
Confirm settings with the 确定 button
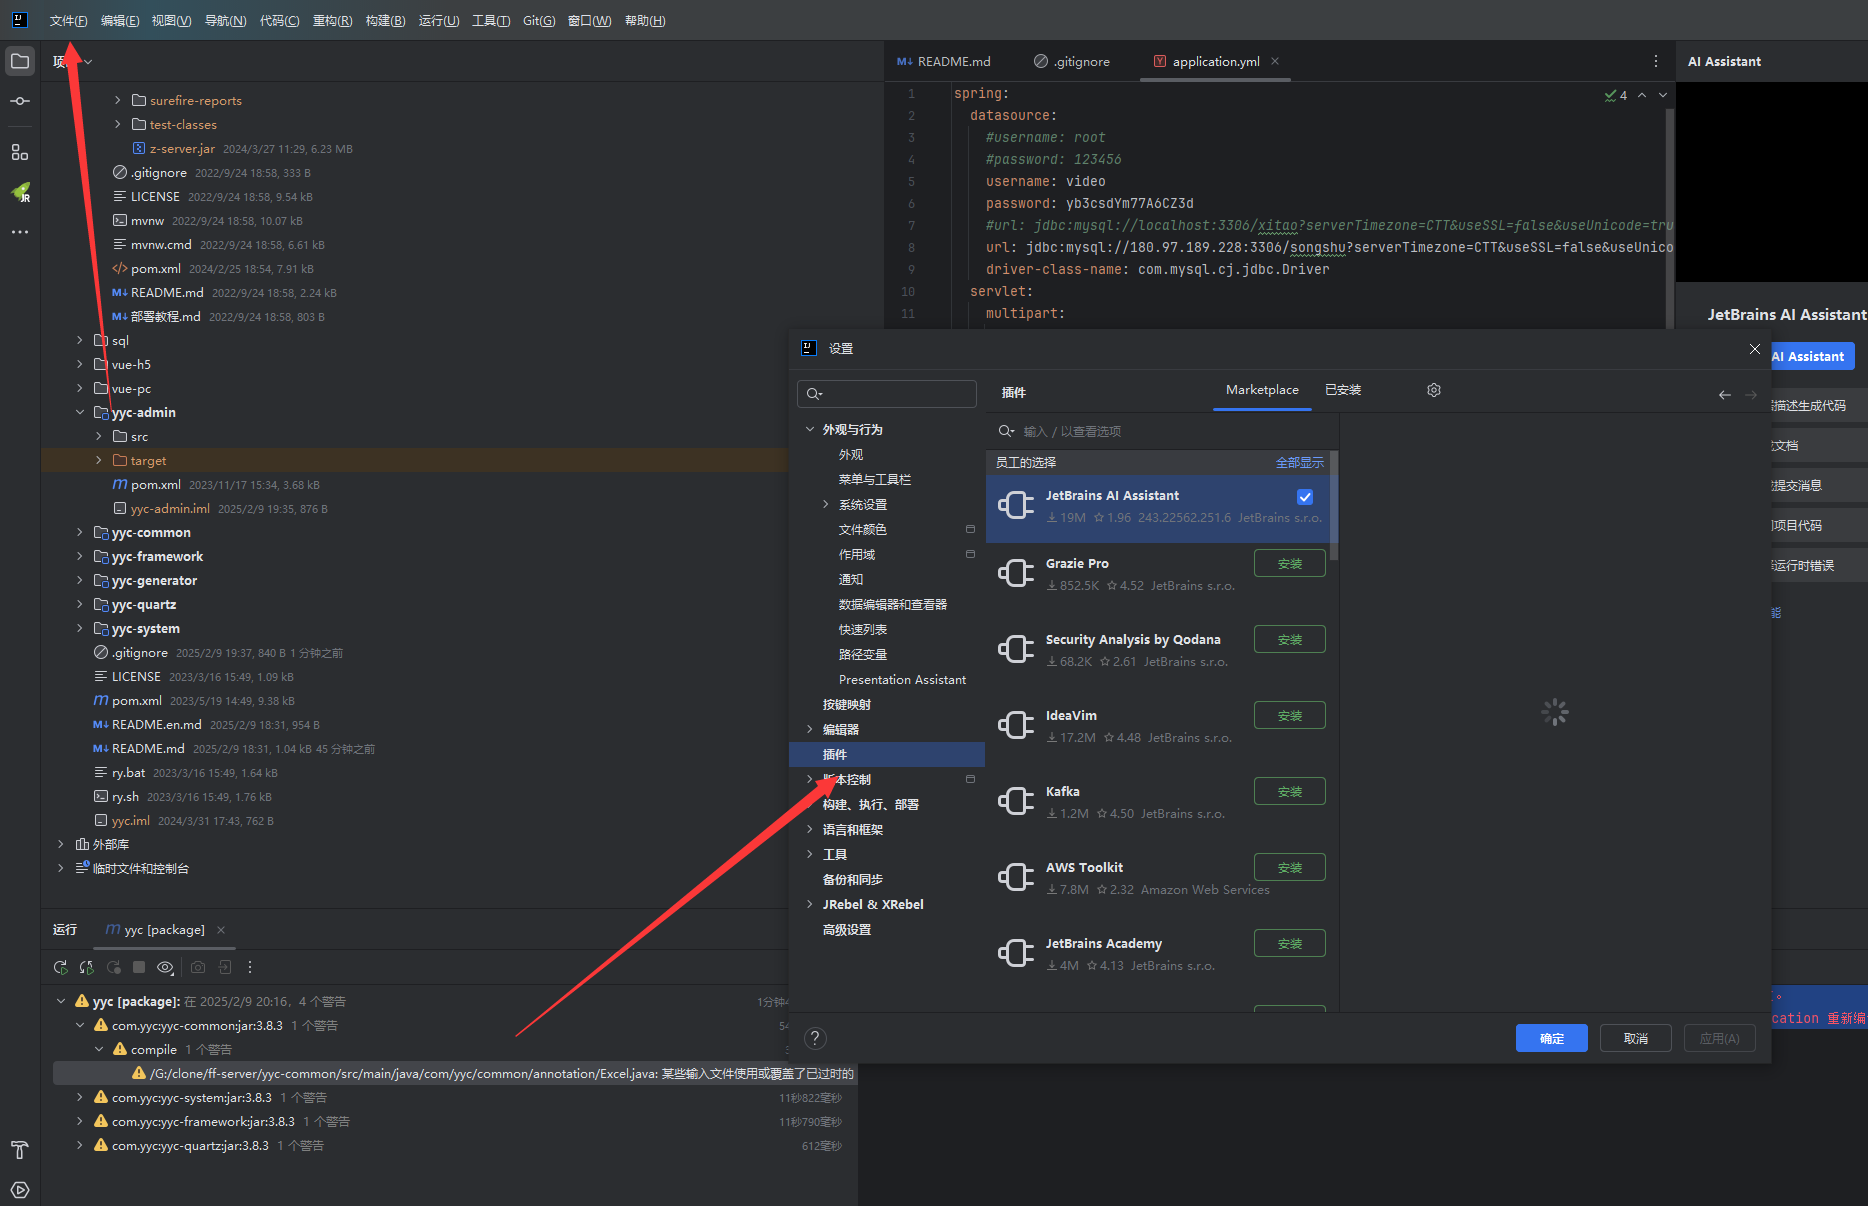click(x=1551, y=1038)
